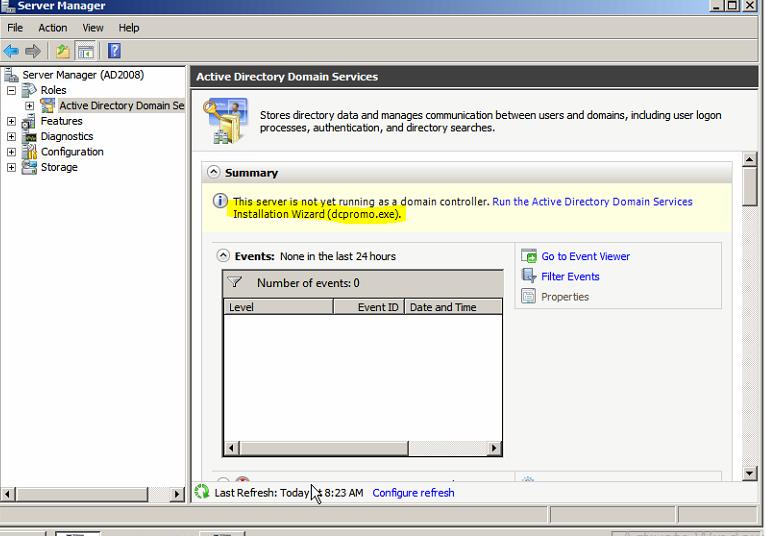Screen dimensions: 765x536
Task: Click the Go to Event Viewer icon
Action: pyautogui.click(x=529, y=256)
